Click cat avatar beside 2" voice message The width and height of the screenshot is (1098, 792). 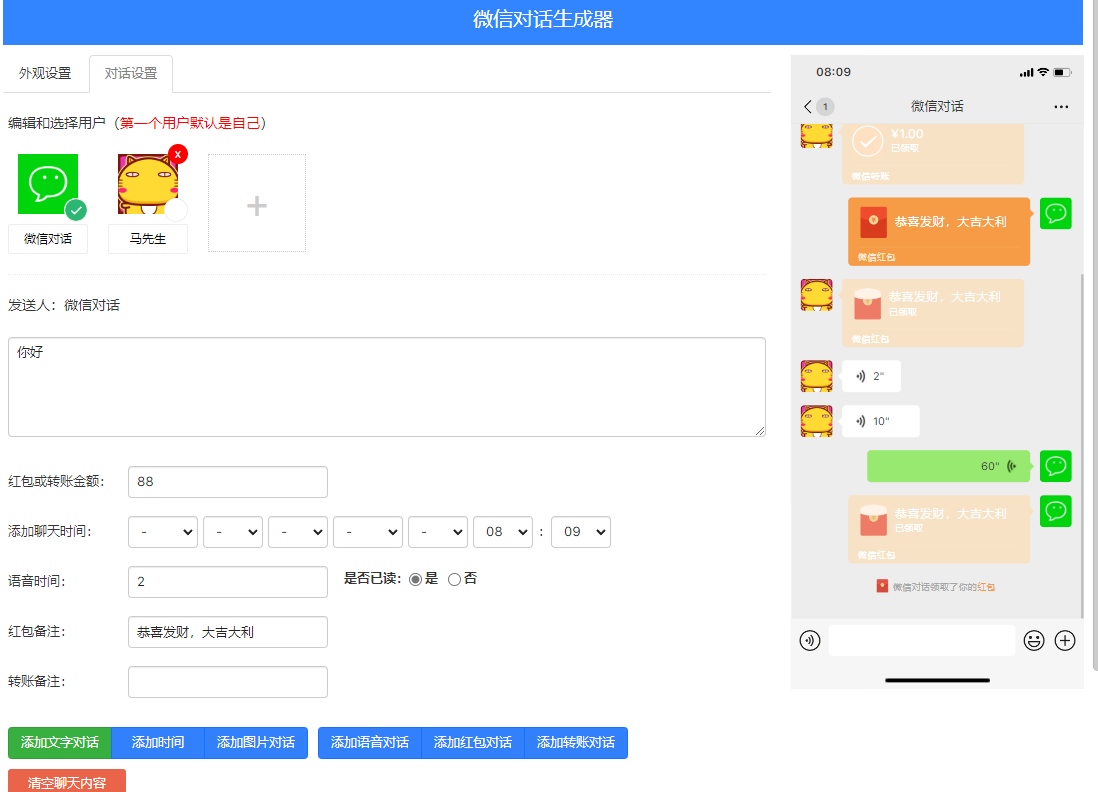click(816, 377)
